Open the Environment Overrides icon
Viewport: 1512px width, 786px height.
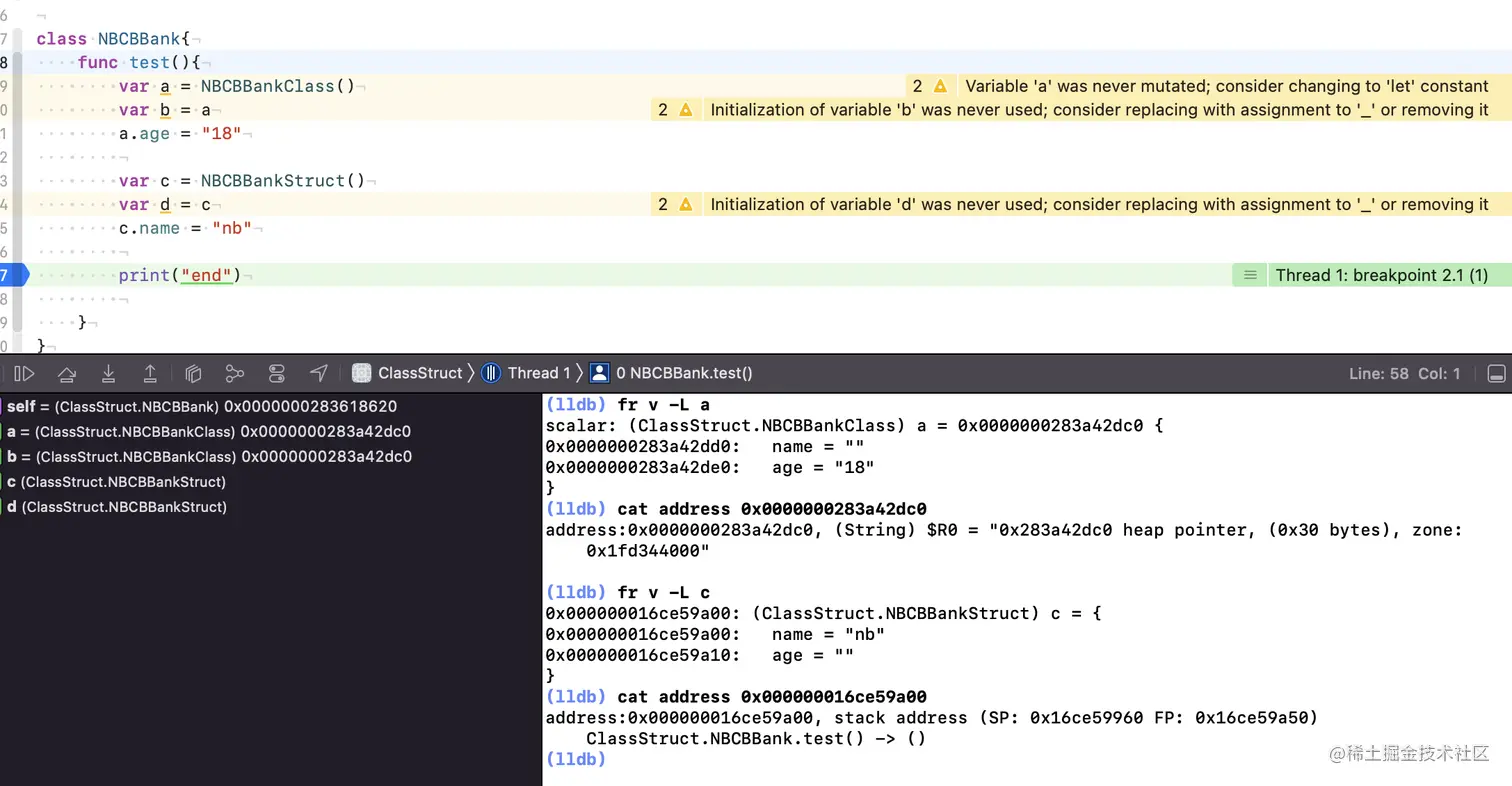(277, 373)
